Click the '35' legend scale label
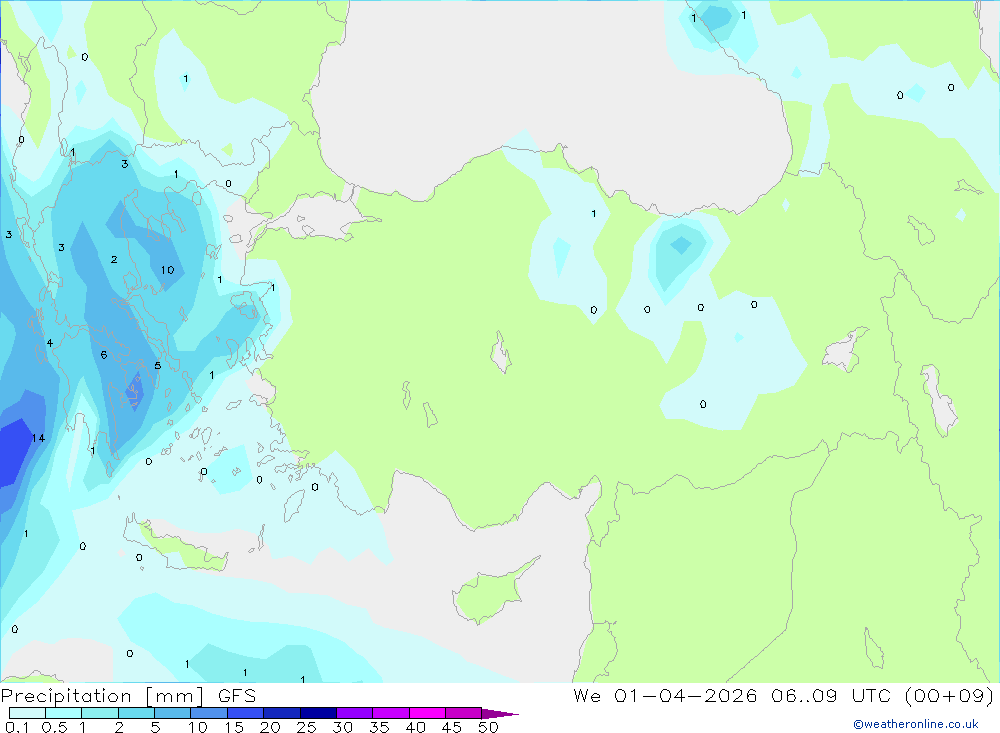This screenshot has width=1000, height=733. pyautogui.click(x=379, y=727)
